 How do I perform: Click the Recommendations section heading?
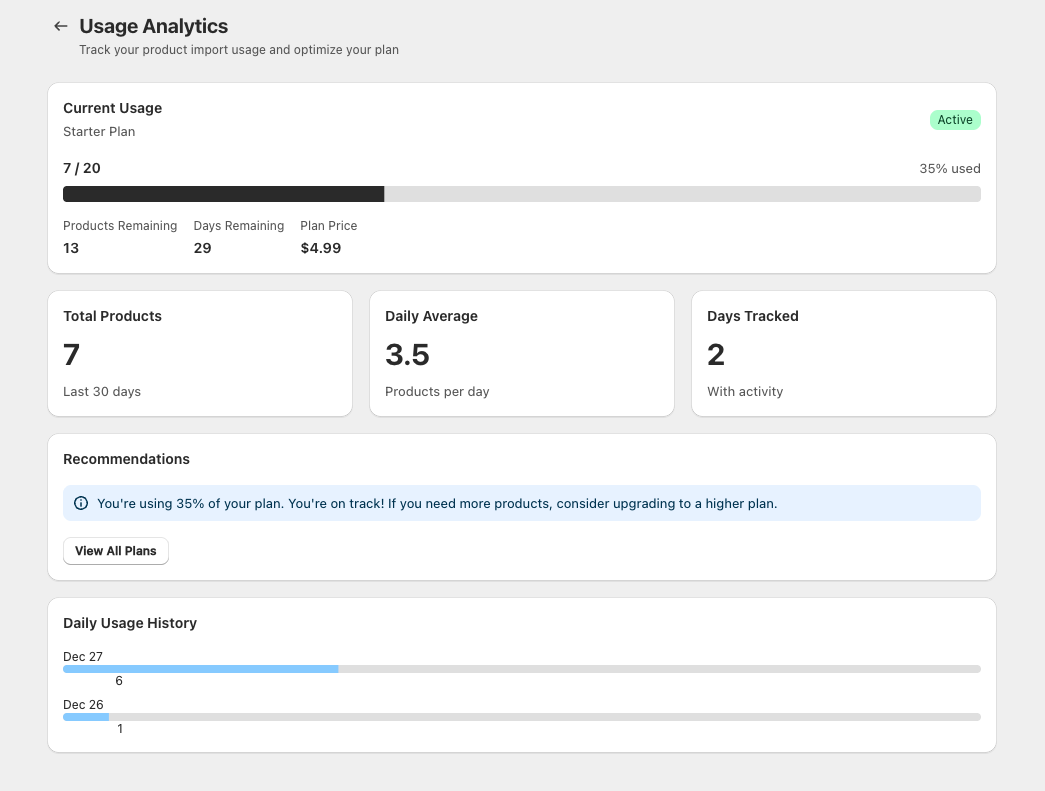(126, 459)
